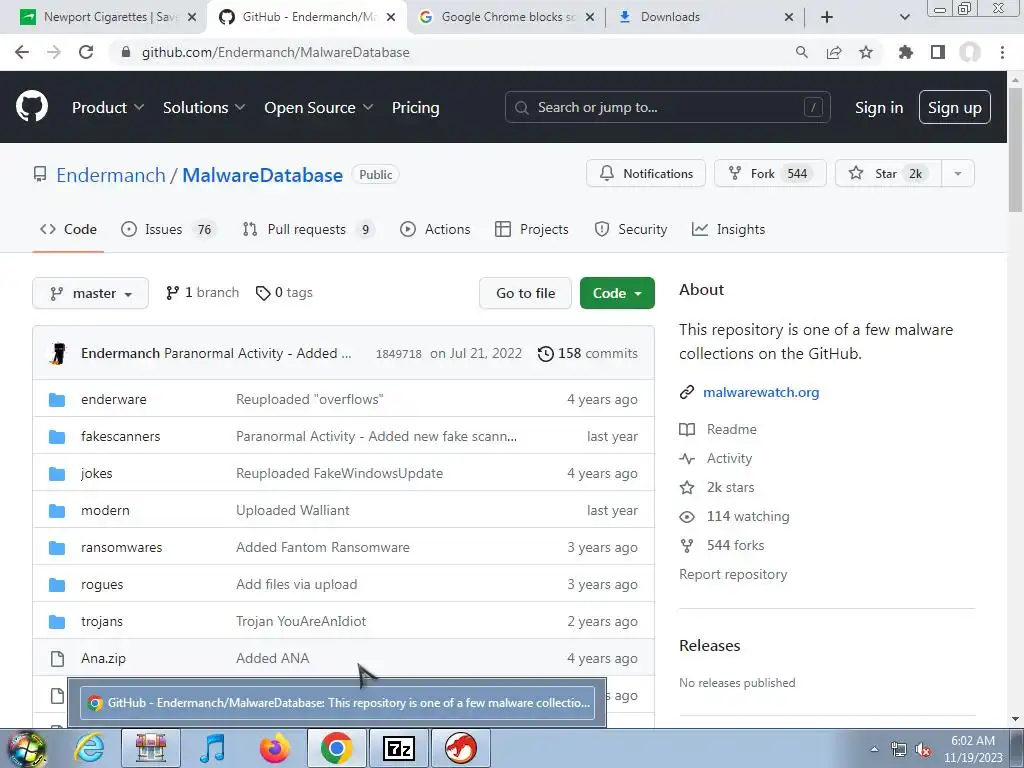The height and width of the screenshot is (768, 1024).
Task: Click the Sign up button
Action: [x=955, y=107]
